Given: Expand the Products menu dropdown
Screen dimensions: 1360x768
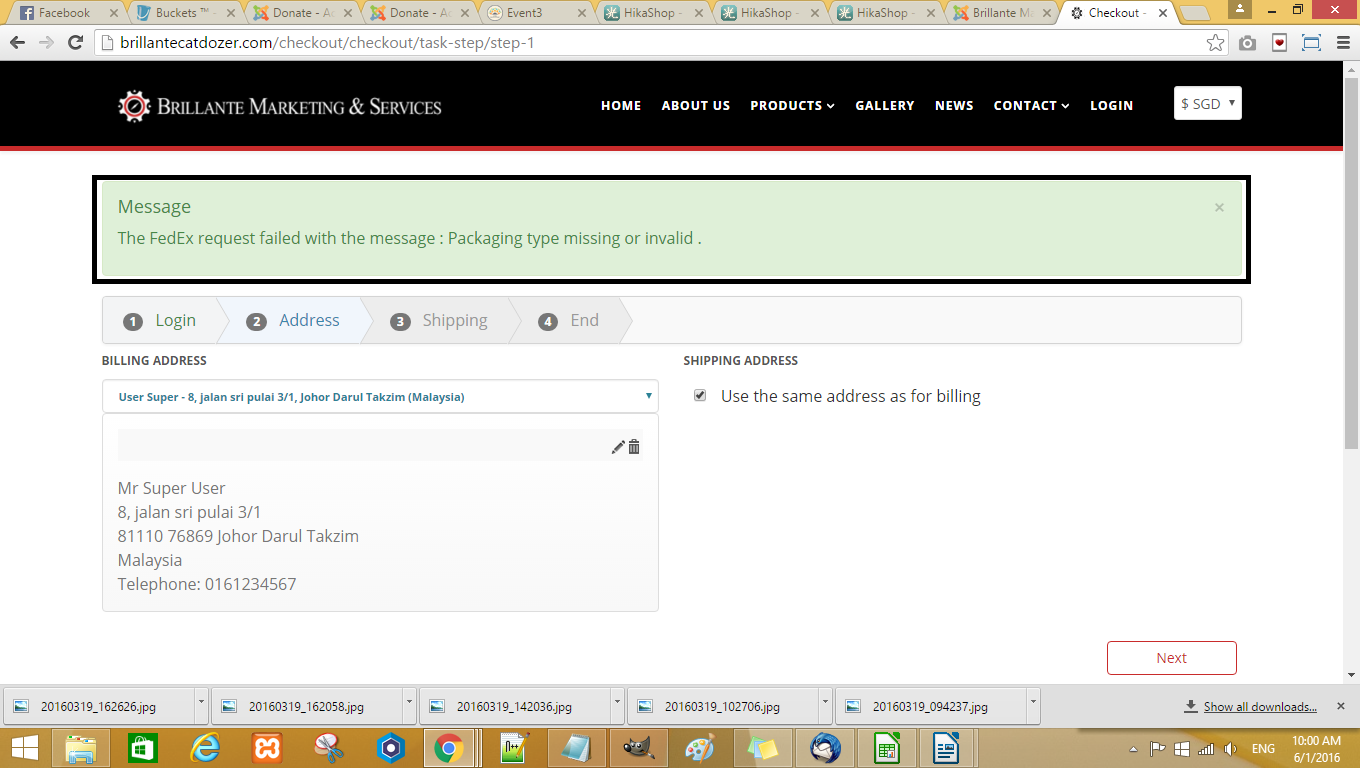Looking at the screenshot, I should click(792, 105).
